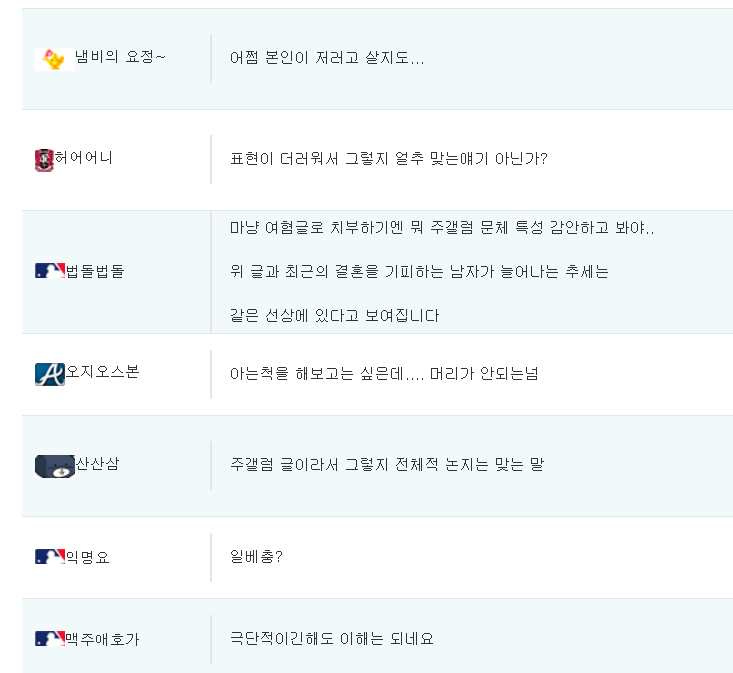Click the dark avatar icon next to 산산삼
733x673 pixels.
click(x=54, y=466)
